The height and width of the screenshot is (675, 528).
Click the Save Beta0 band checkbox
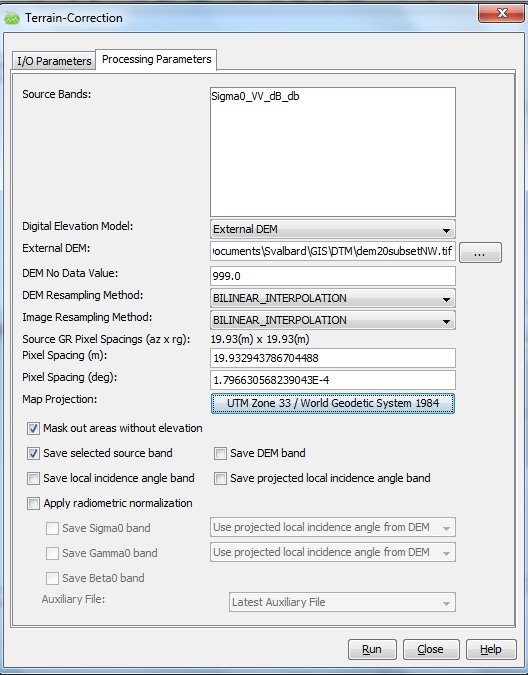[52, 578]
